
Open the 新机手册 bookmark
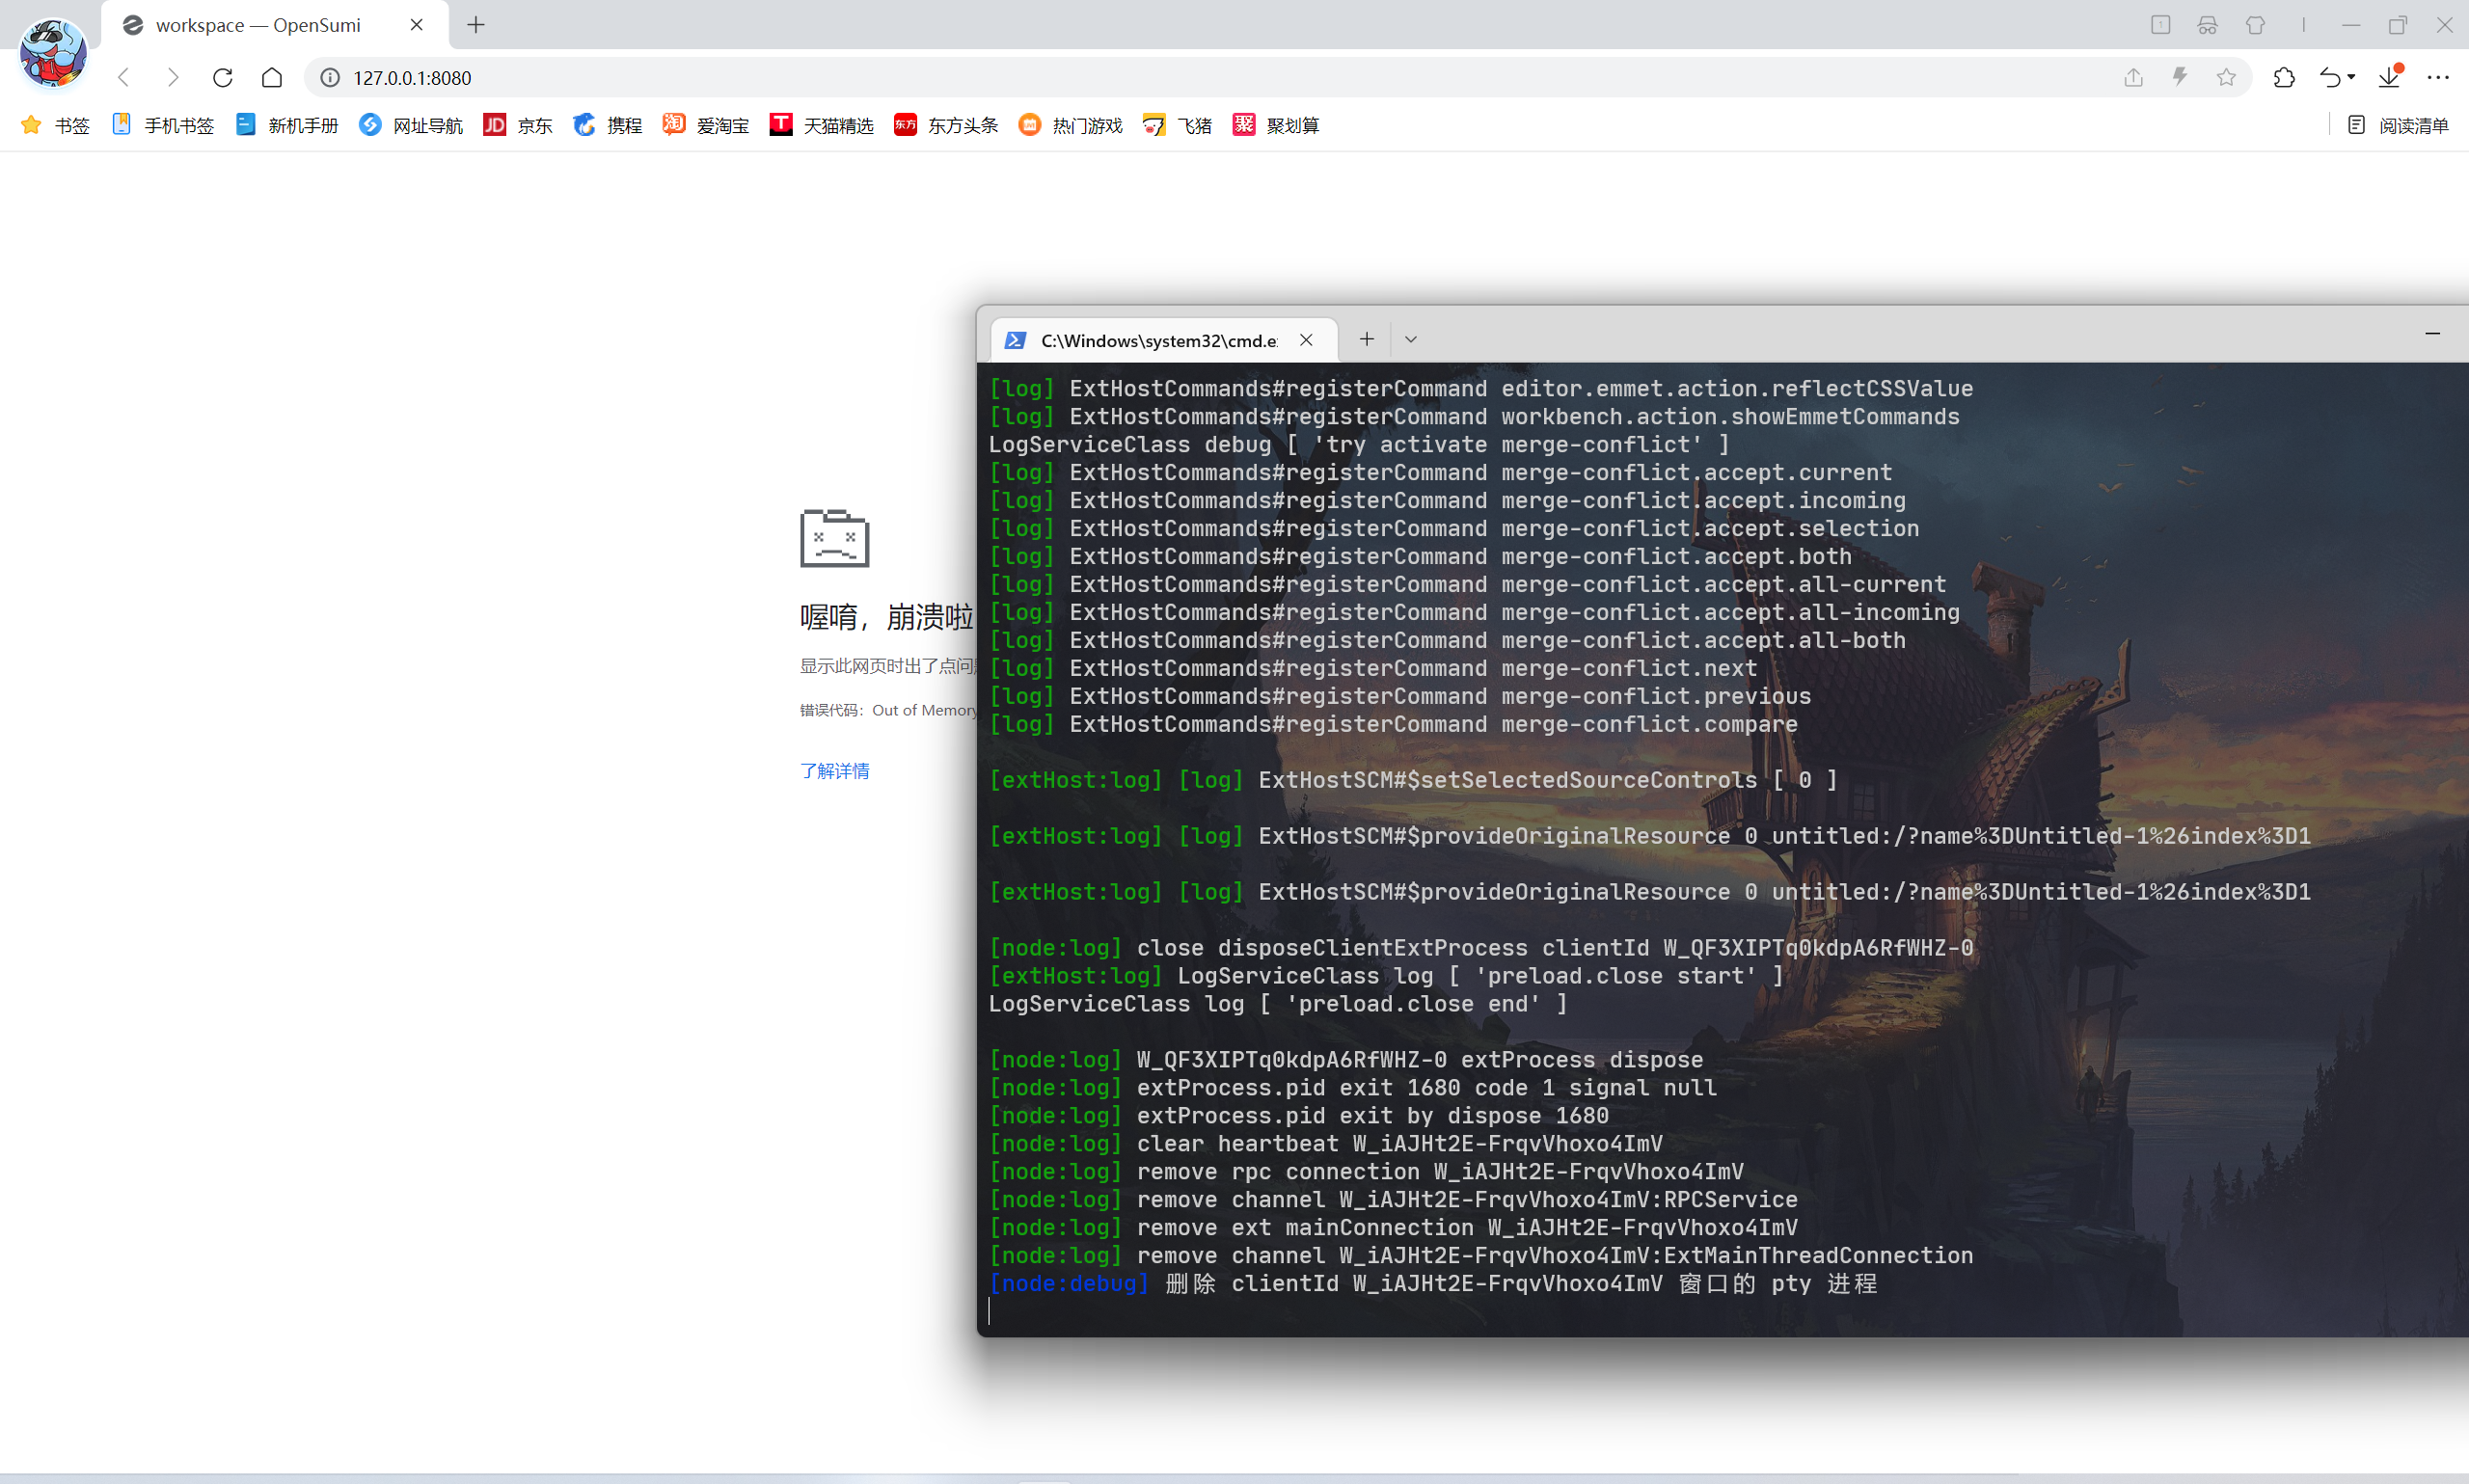(287, 125)
